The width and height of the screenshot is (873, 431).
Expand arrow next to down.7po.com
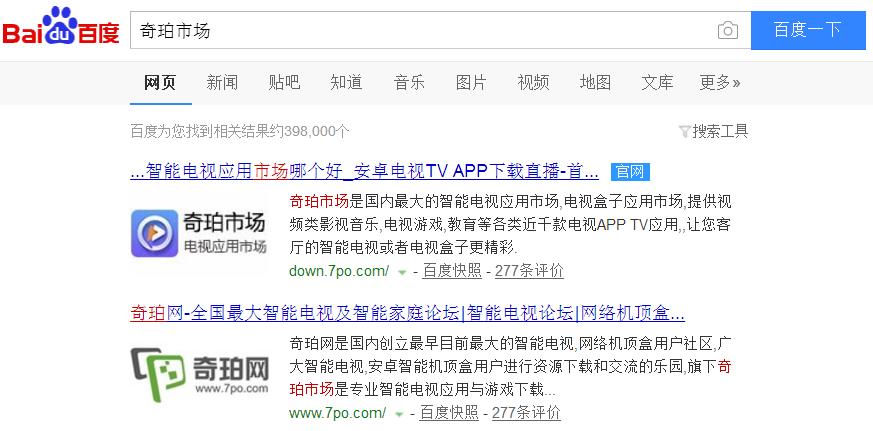[401, 272]
